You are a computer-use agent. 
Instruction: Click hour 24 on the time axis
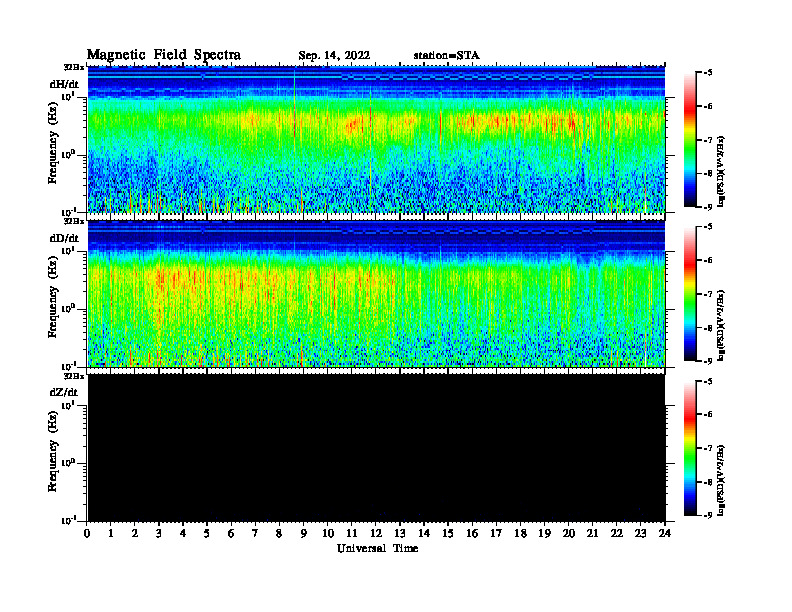pos(665,534)
